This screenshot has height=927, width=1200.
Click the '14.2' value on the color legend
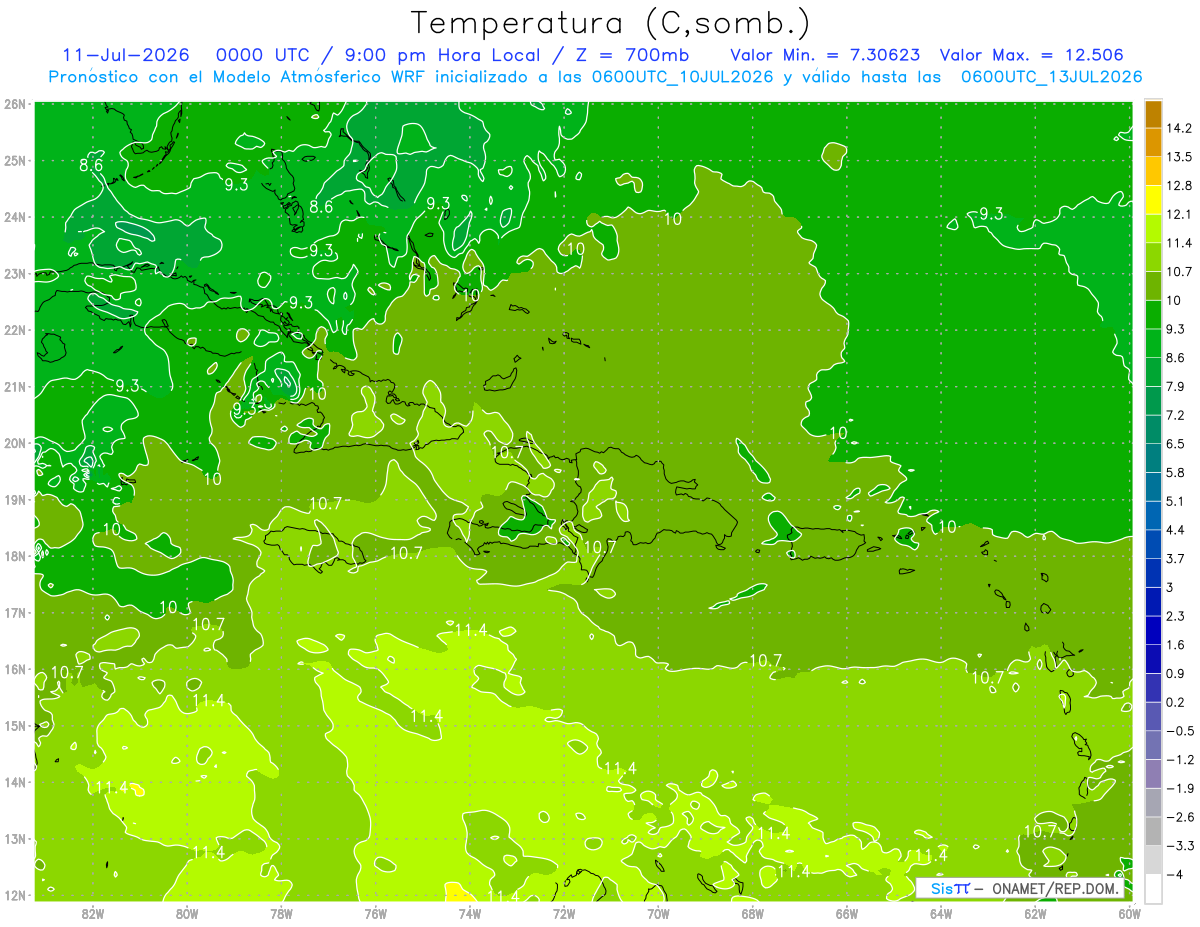pyautogui.click(x=1180, y=128)
